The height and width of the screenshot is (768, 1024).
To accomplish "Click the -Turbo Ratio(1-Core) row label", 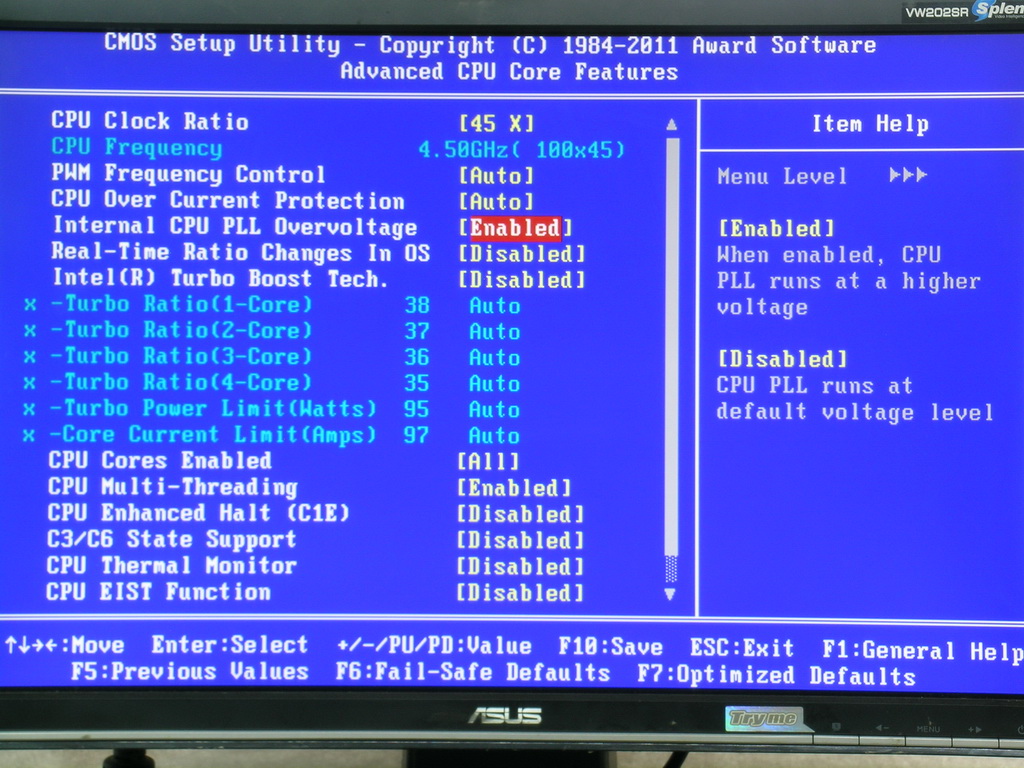I will click(x=181, y=304).
